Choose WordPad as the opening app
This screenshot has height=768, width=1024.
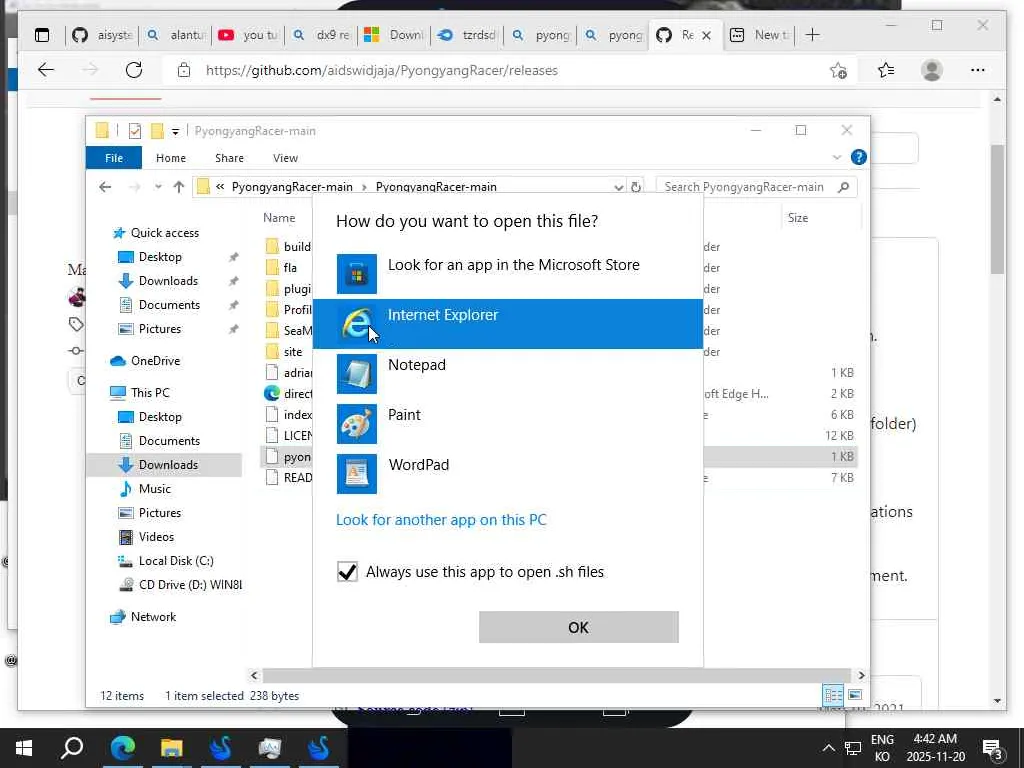507,473
